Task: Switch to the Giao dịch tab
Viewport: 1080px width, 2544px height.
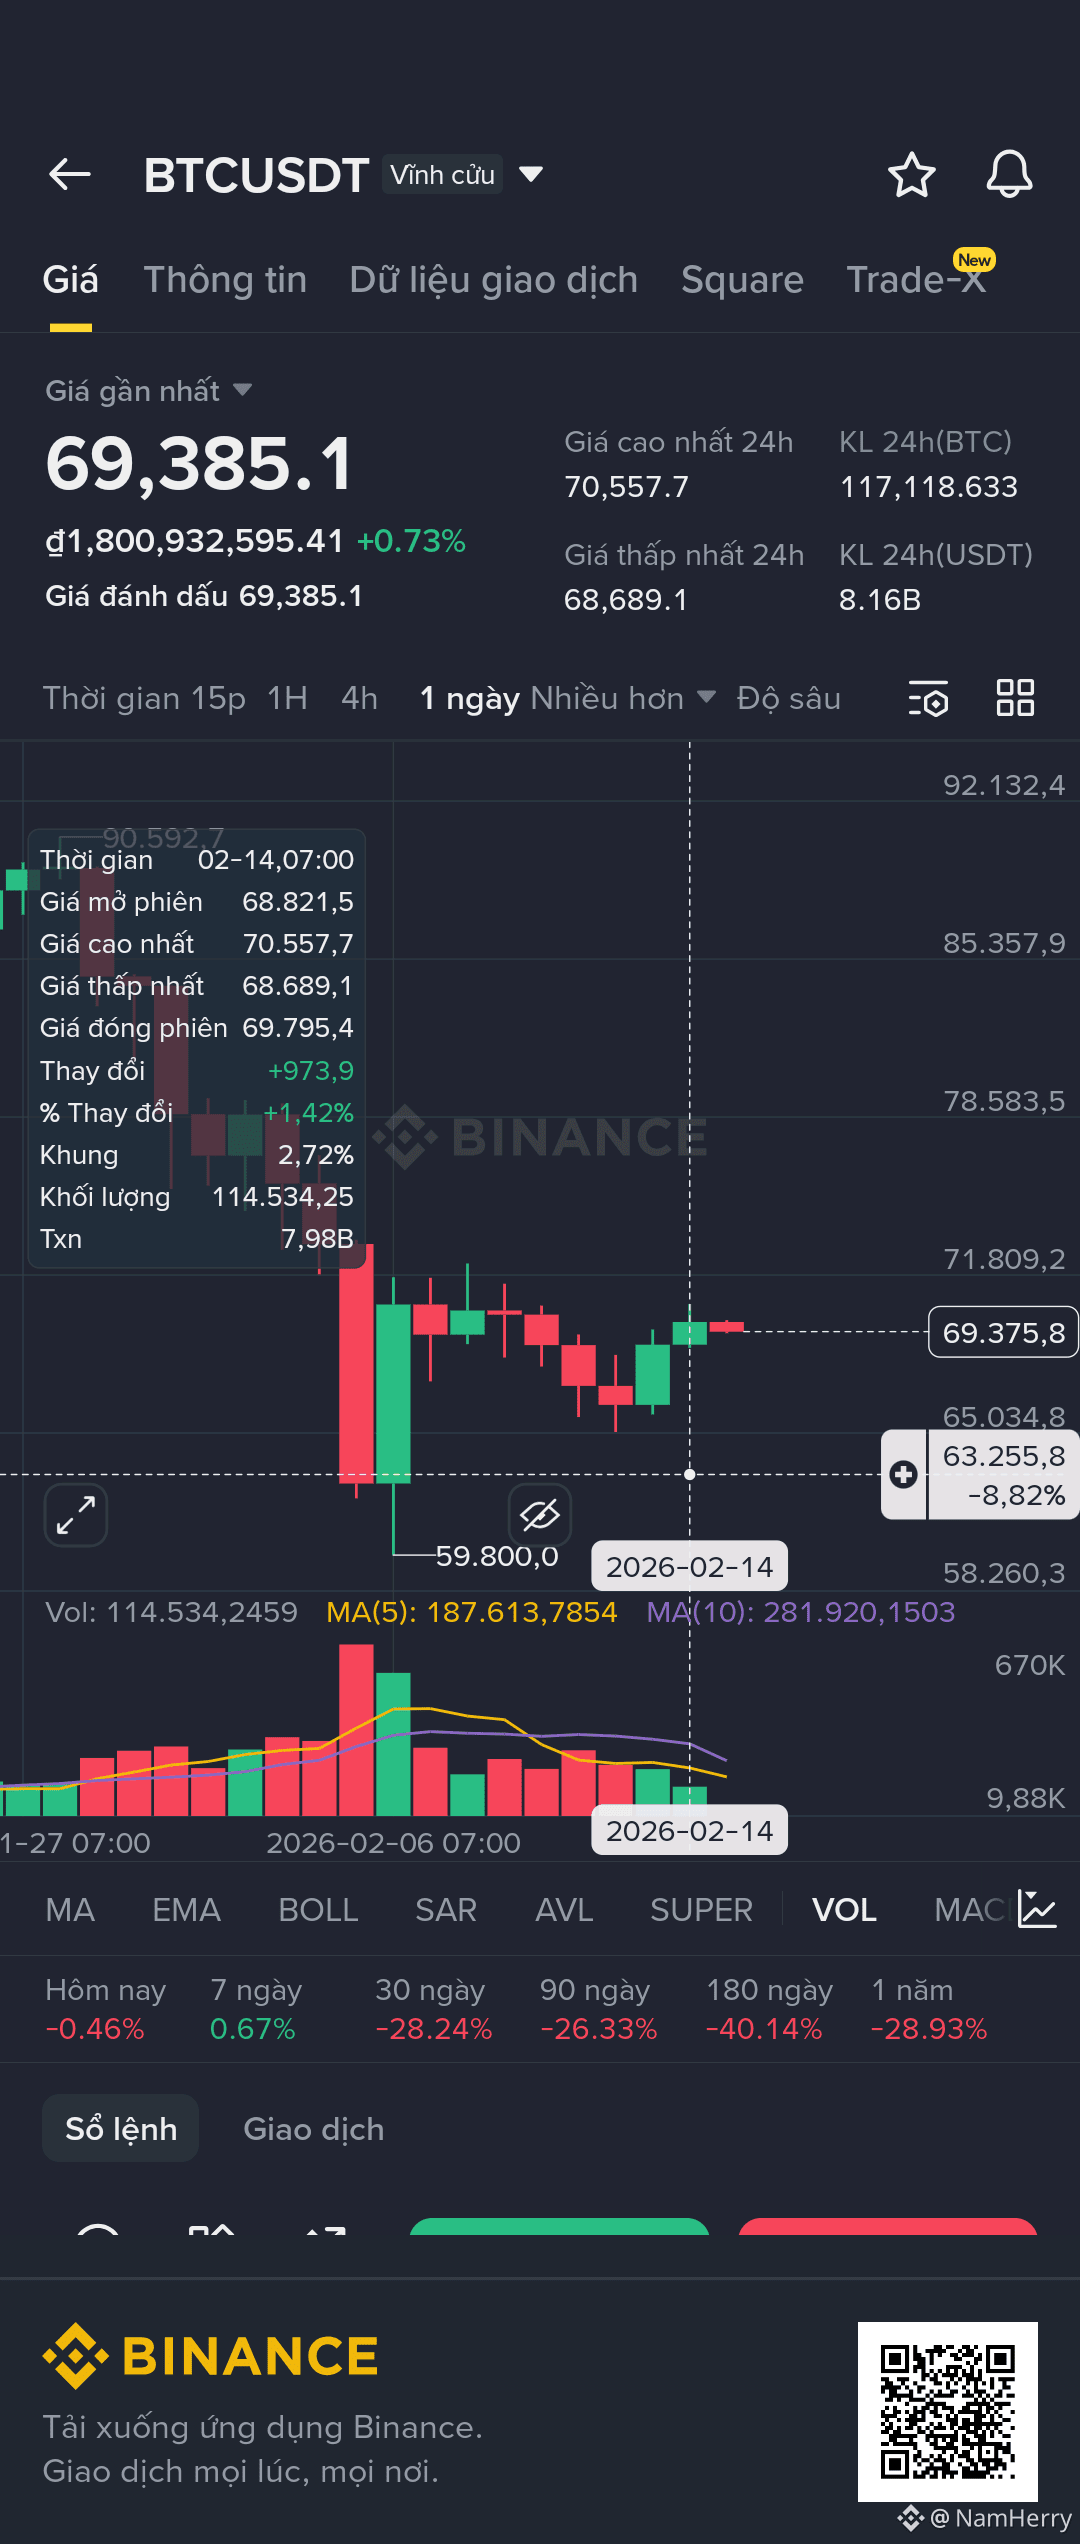Action: [314, 2128]
